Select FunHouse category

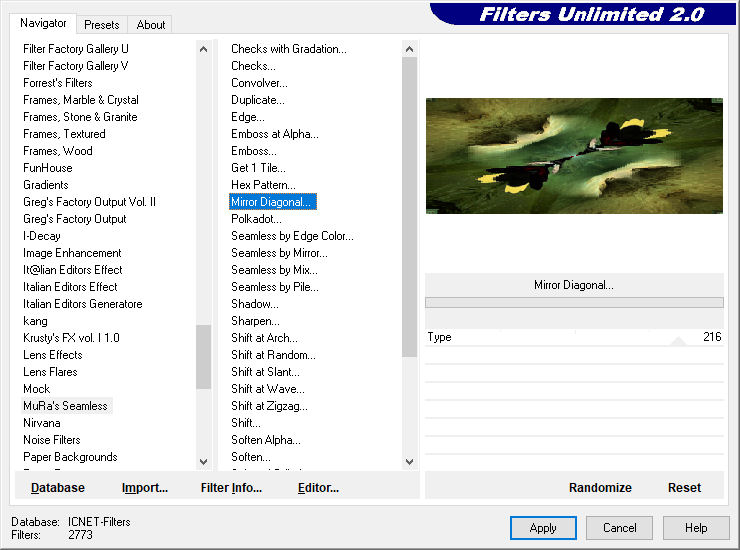[x=48, y=168]
